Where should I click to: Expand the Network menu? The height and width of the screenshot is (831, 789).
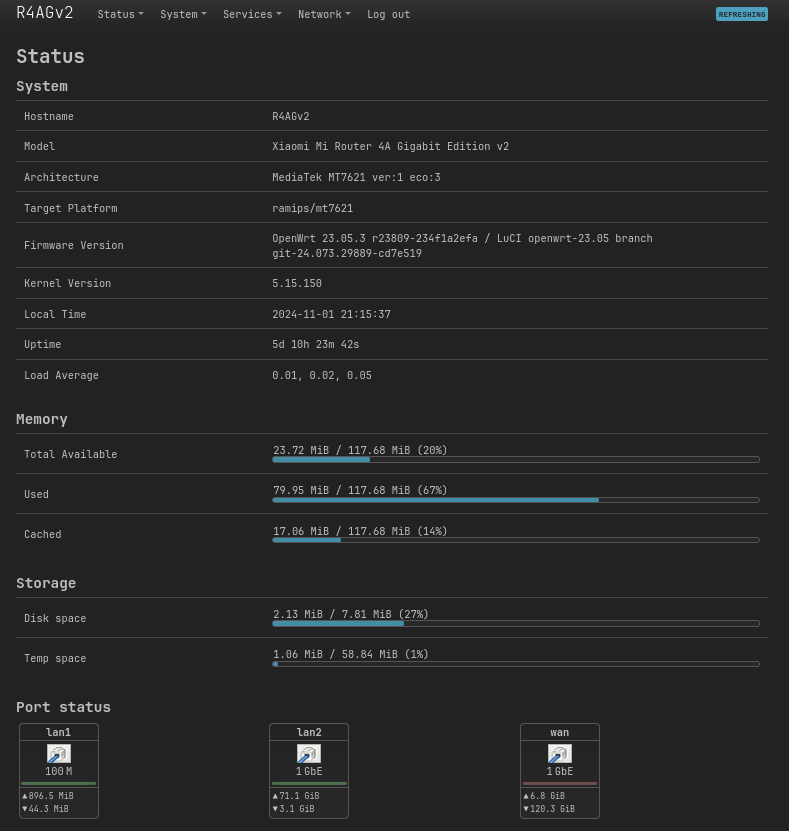coord(324,14)
